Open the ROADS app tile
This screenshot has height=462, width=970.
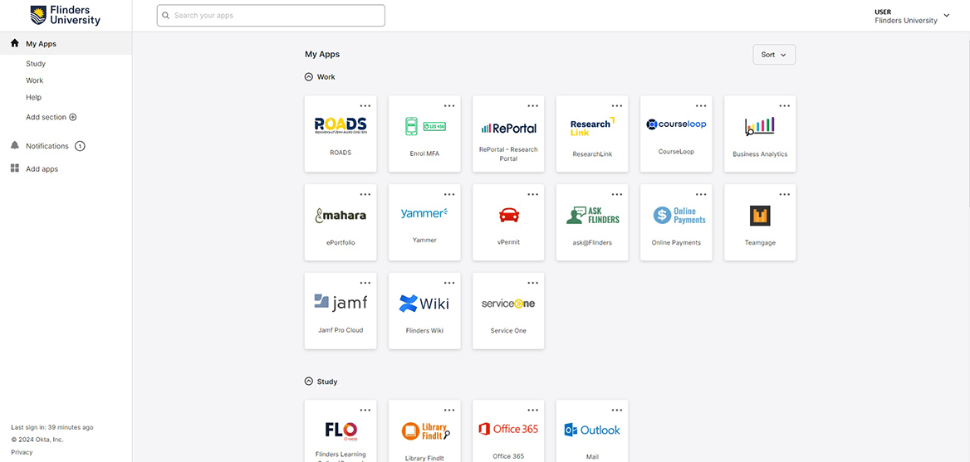pyautogui.click(x=340, y=134)
